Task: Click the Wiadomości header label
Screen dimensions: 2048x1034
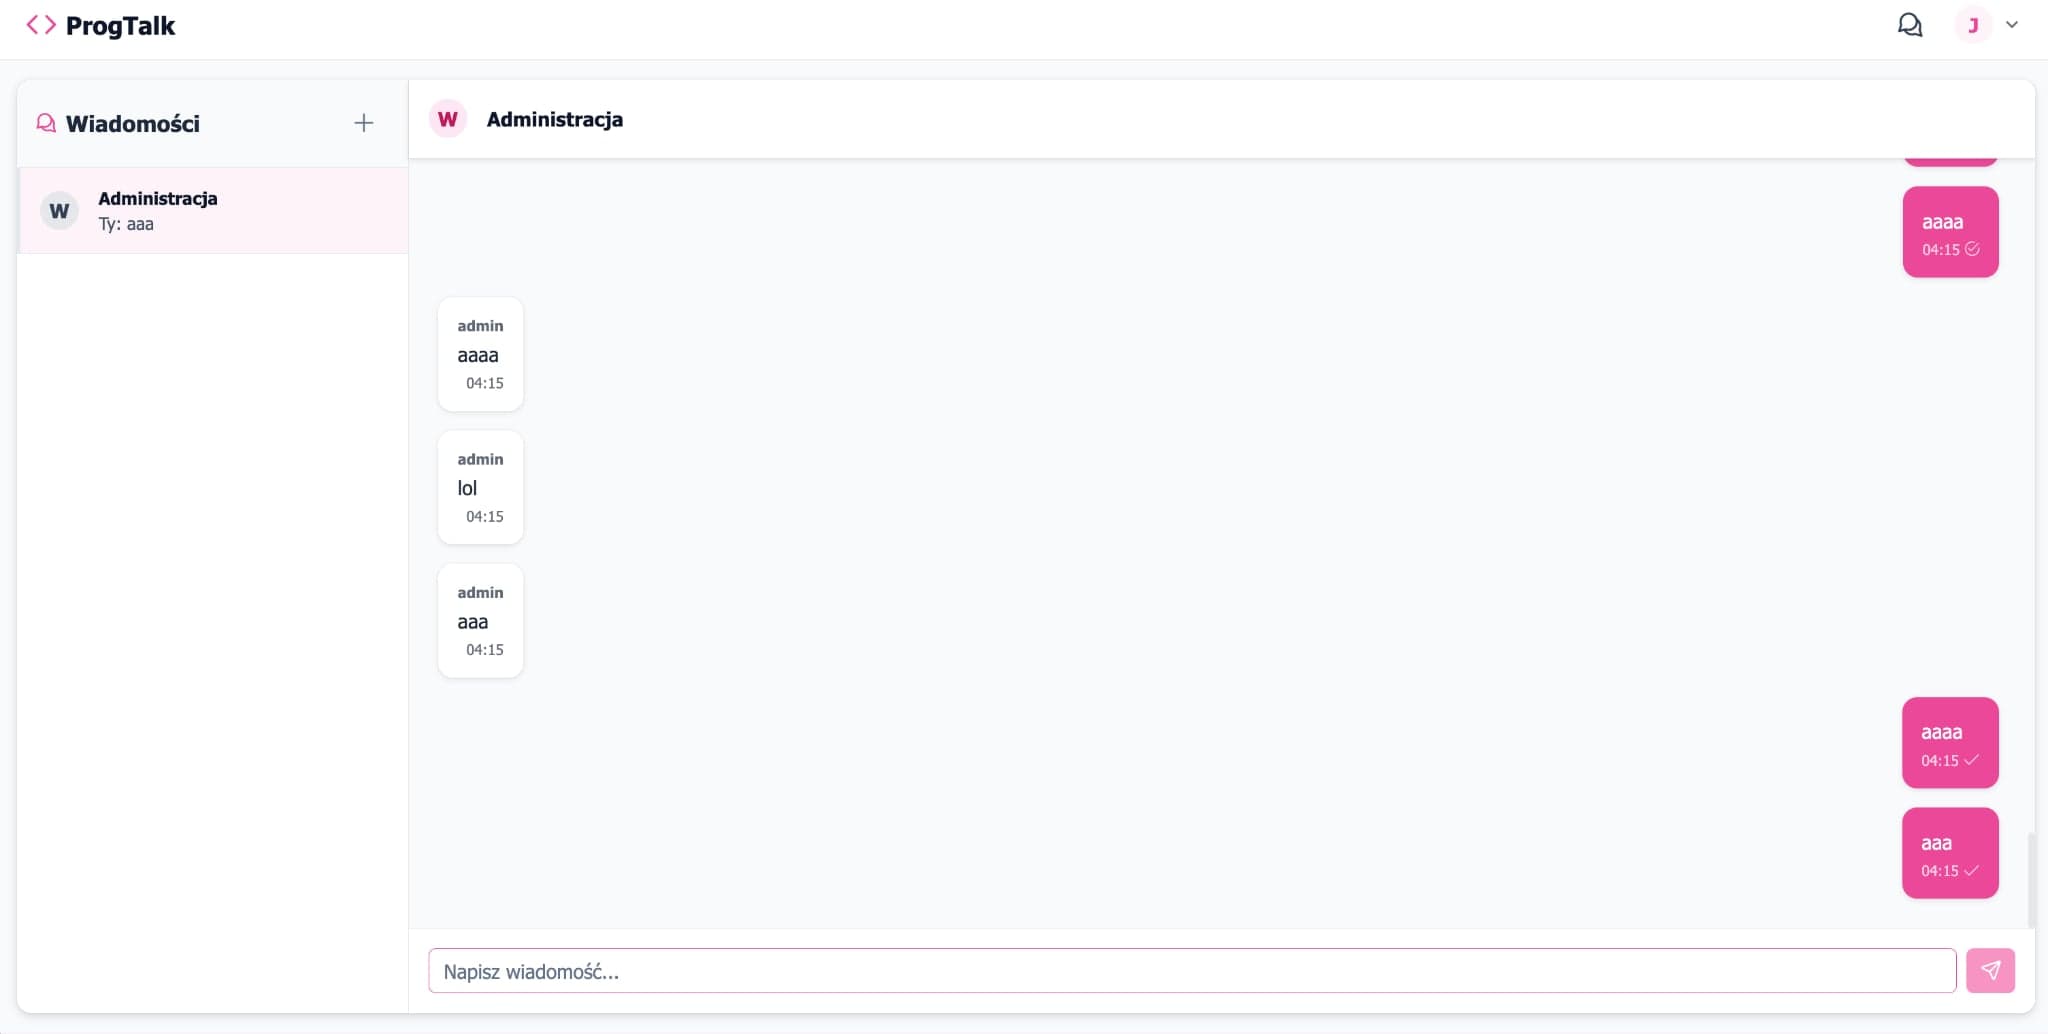Action: (x=133, y=123)
